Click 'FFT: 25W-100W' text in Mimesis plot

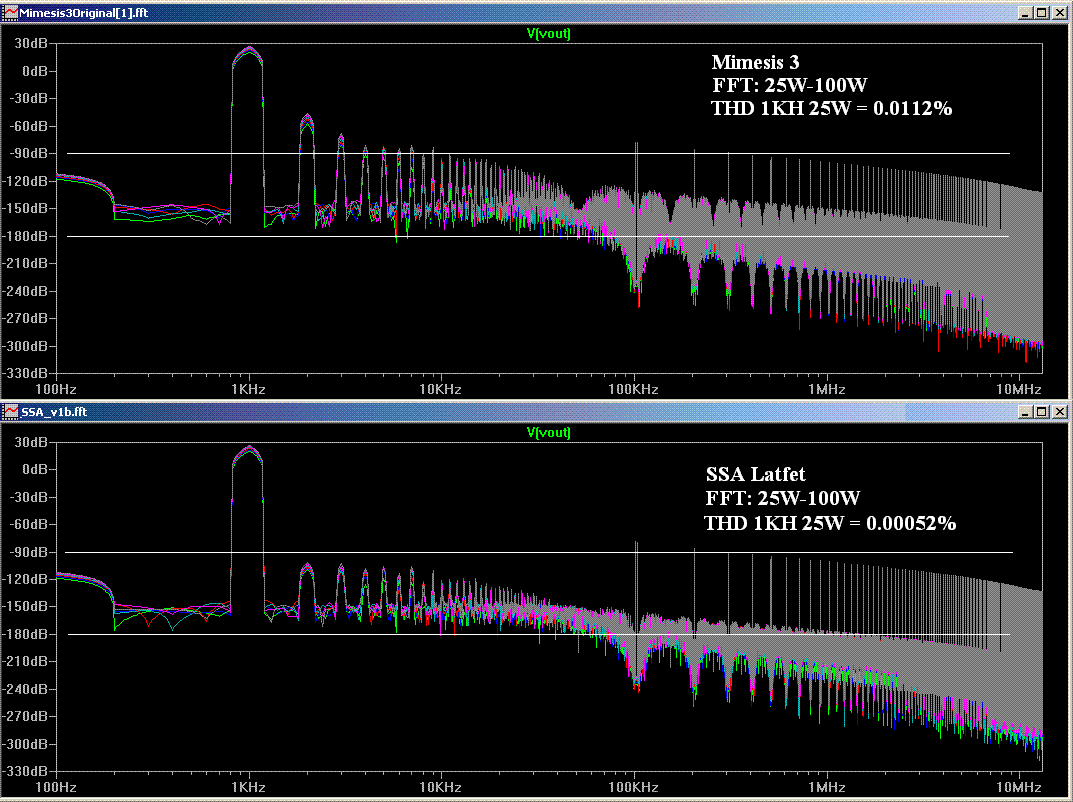pyautogui.click(x=790, y=86)
